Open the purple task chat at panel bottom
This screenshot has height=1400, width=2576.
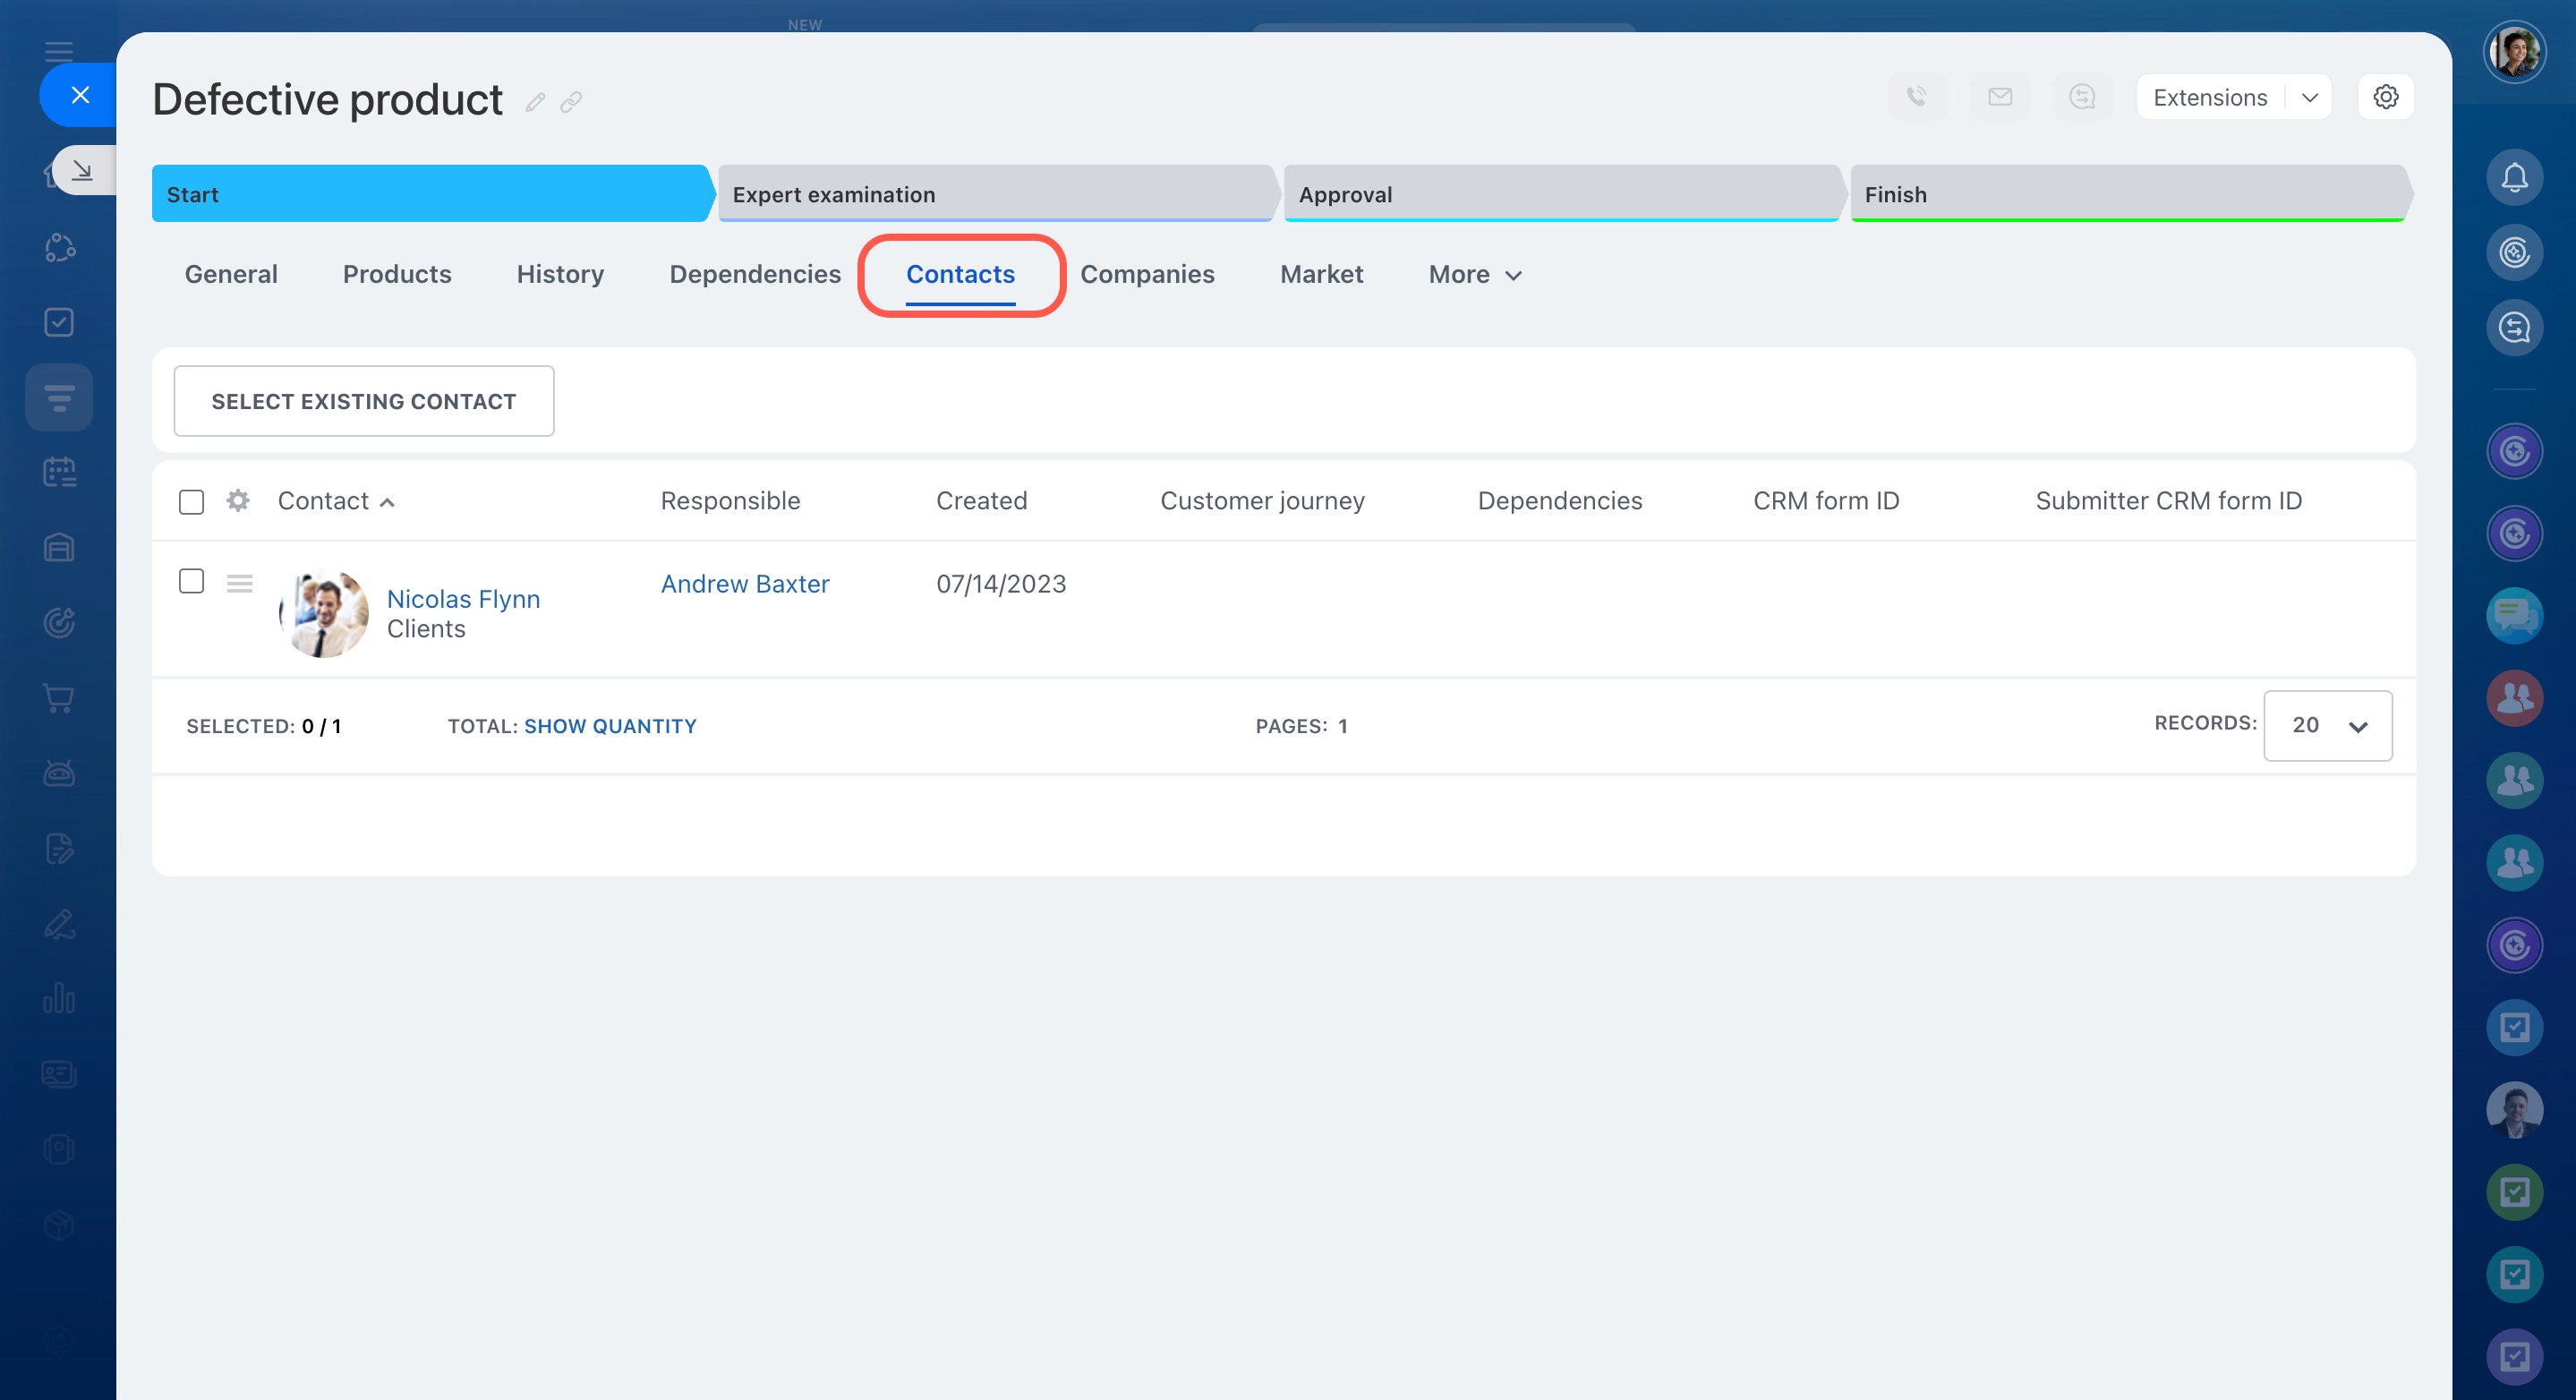tap(2514, 1357)
